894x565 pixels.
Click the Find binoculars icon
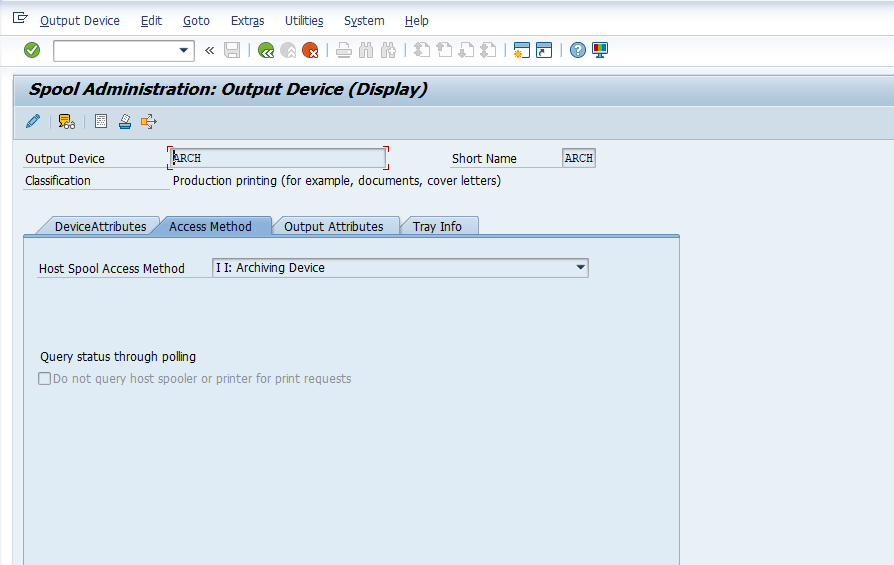[366, 50]
